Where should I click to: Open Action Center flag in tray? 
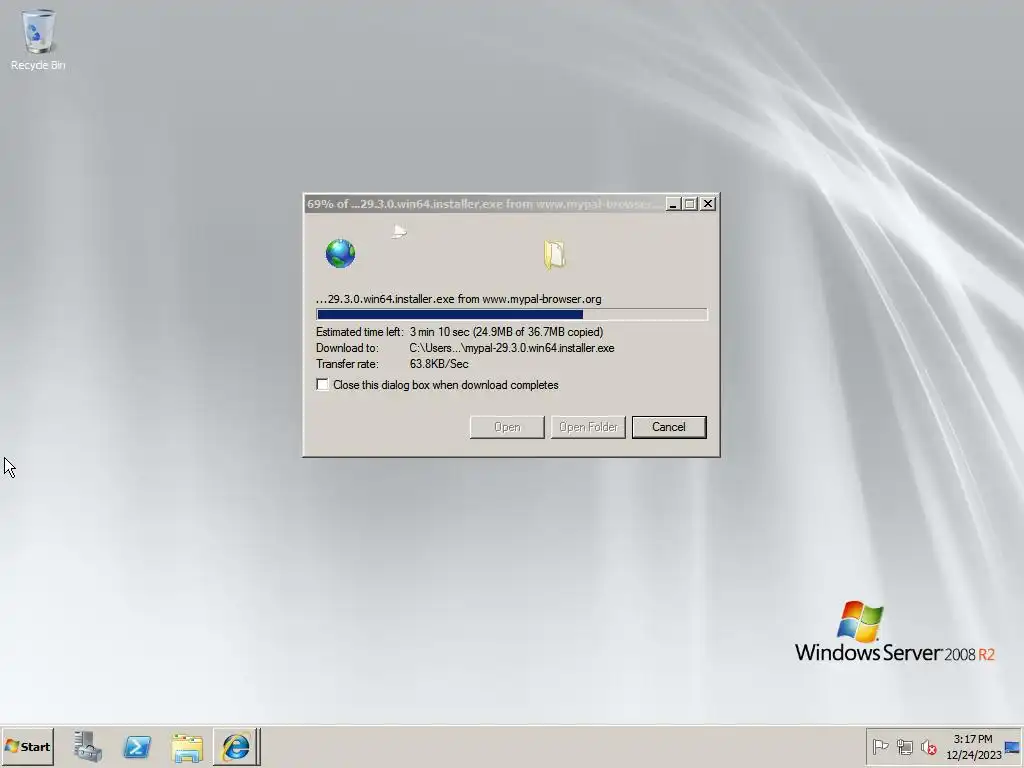(x=880, y=746)
